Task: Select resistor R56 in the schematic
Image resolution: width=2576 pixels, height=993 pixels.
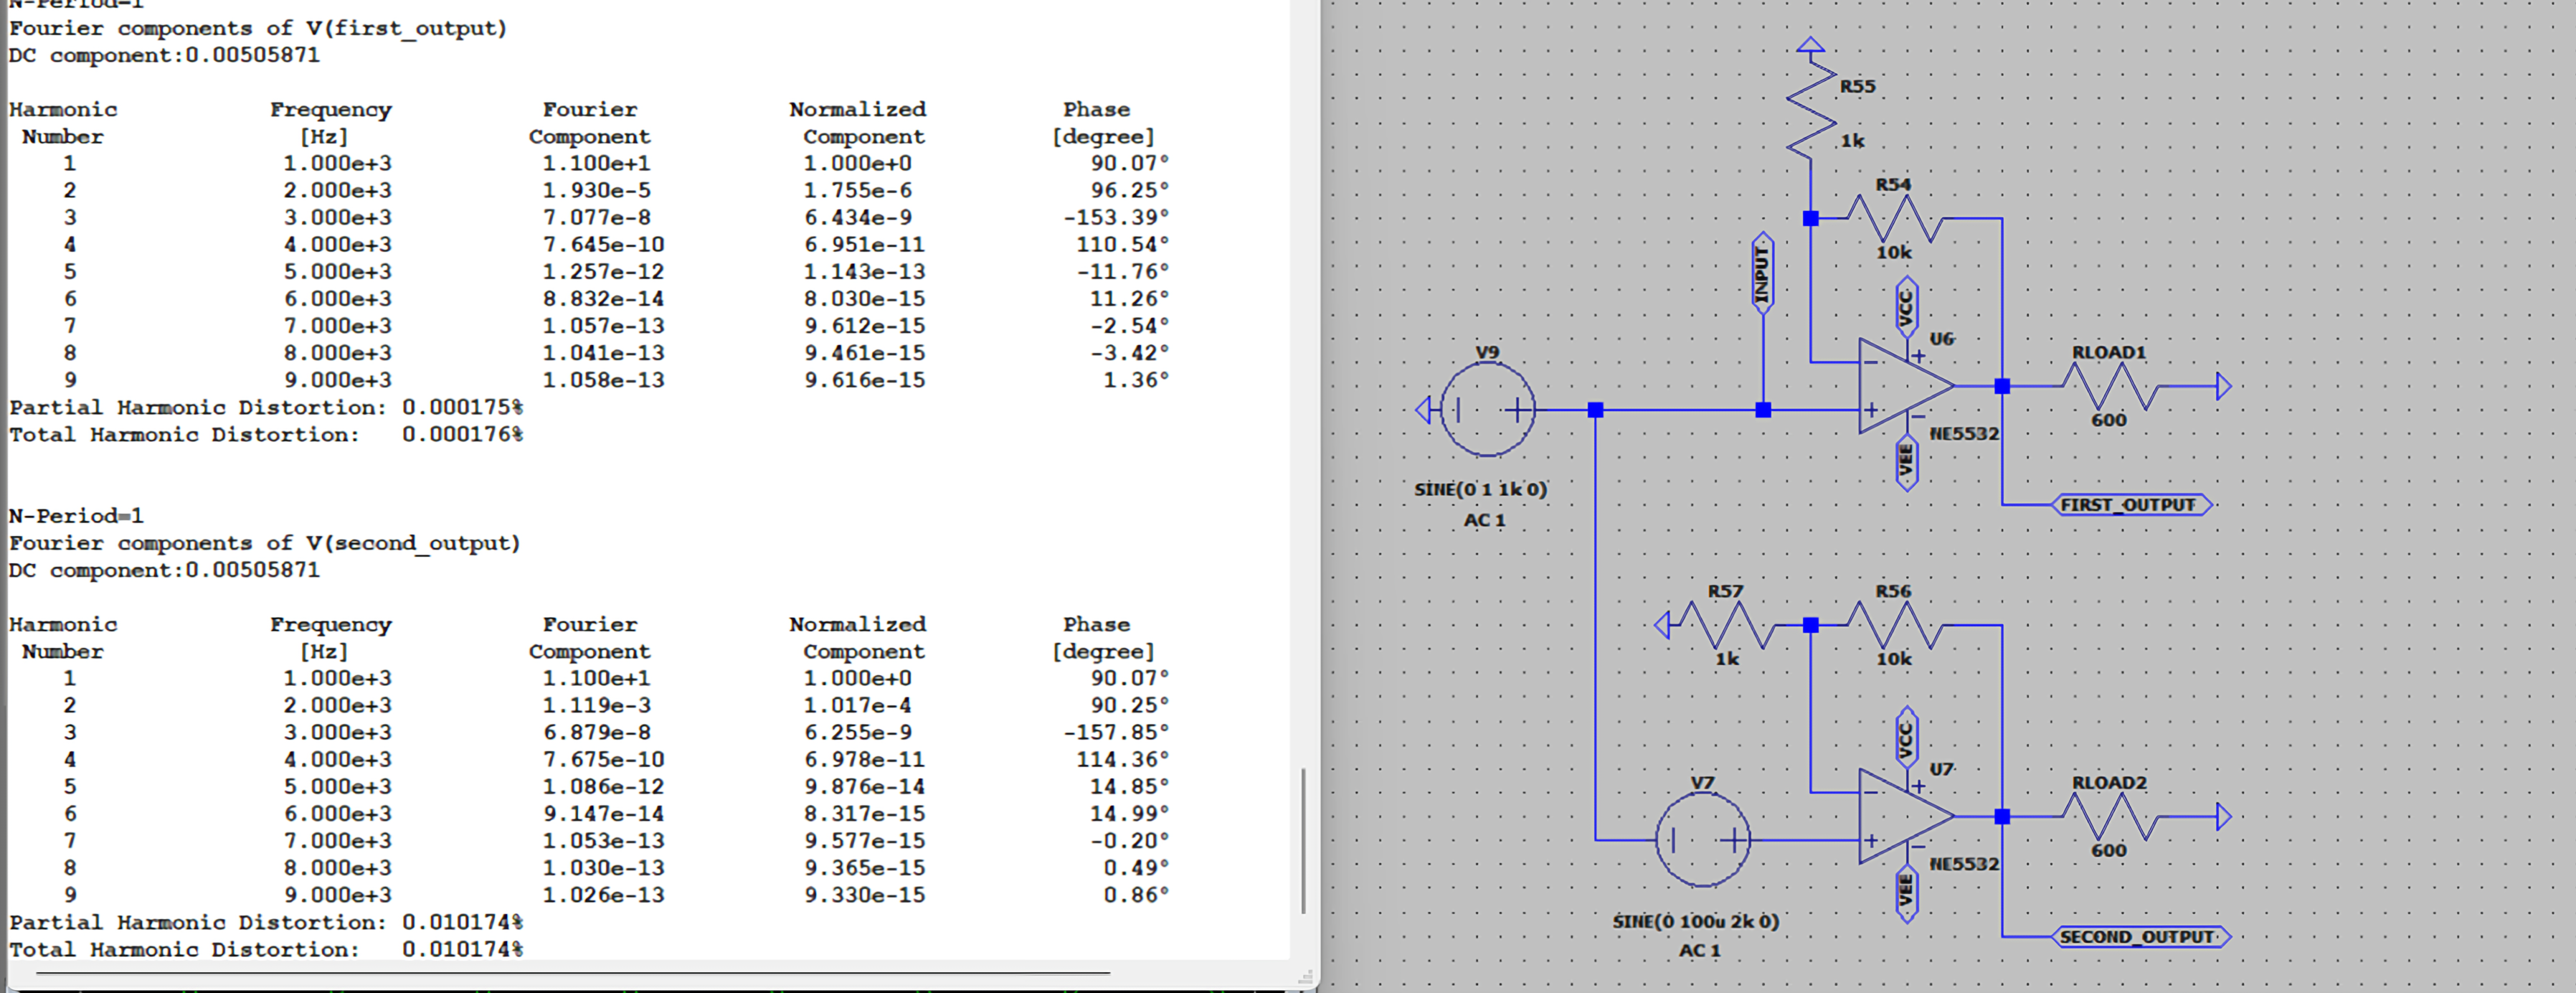Action: point(1894,625)
